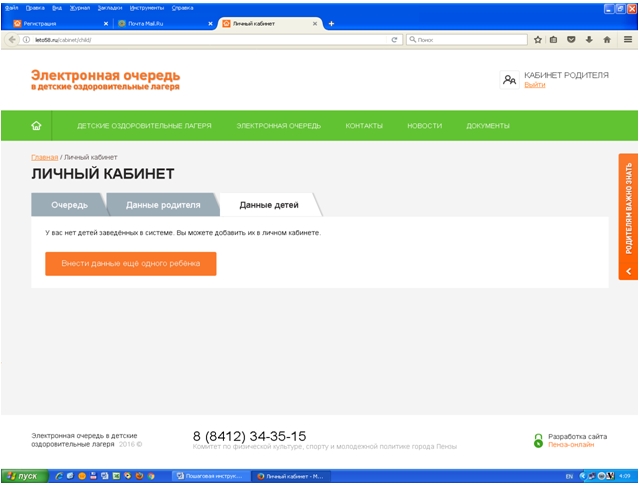
Task: Click 'Внести данные ещё одного ребёнка' button
Action: [130, 263]
